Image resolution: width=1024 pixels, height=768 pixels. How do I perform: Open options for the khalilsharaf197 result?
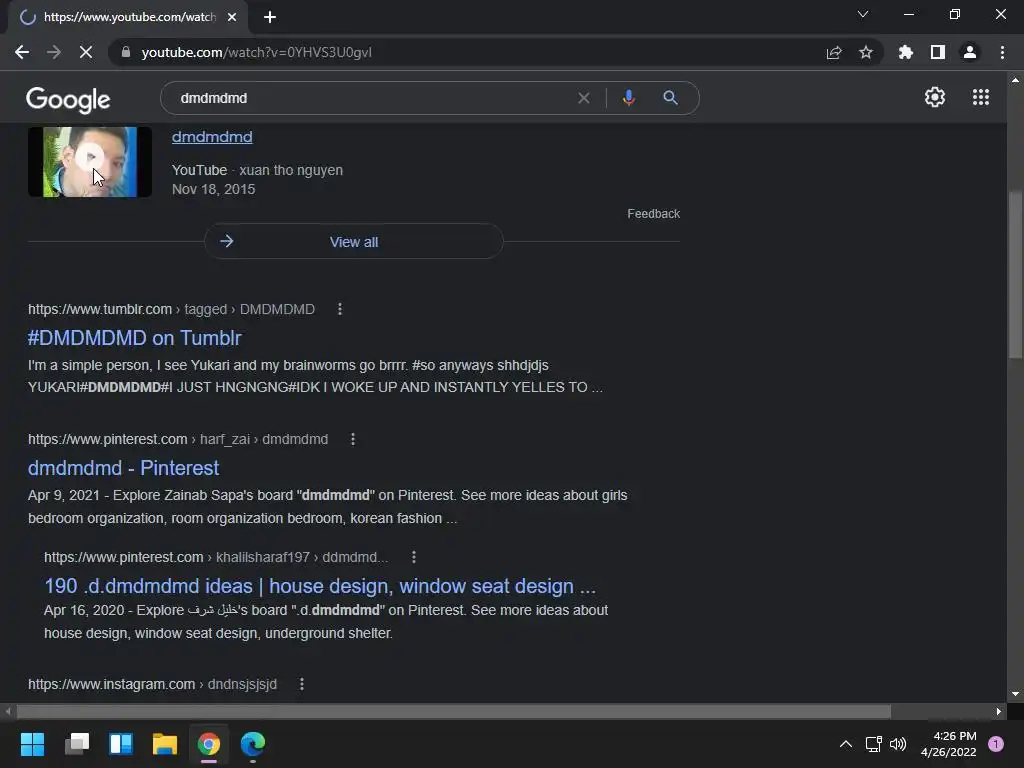[413, 557]
